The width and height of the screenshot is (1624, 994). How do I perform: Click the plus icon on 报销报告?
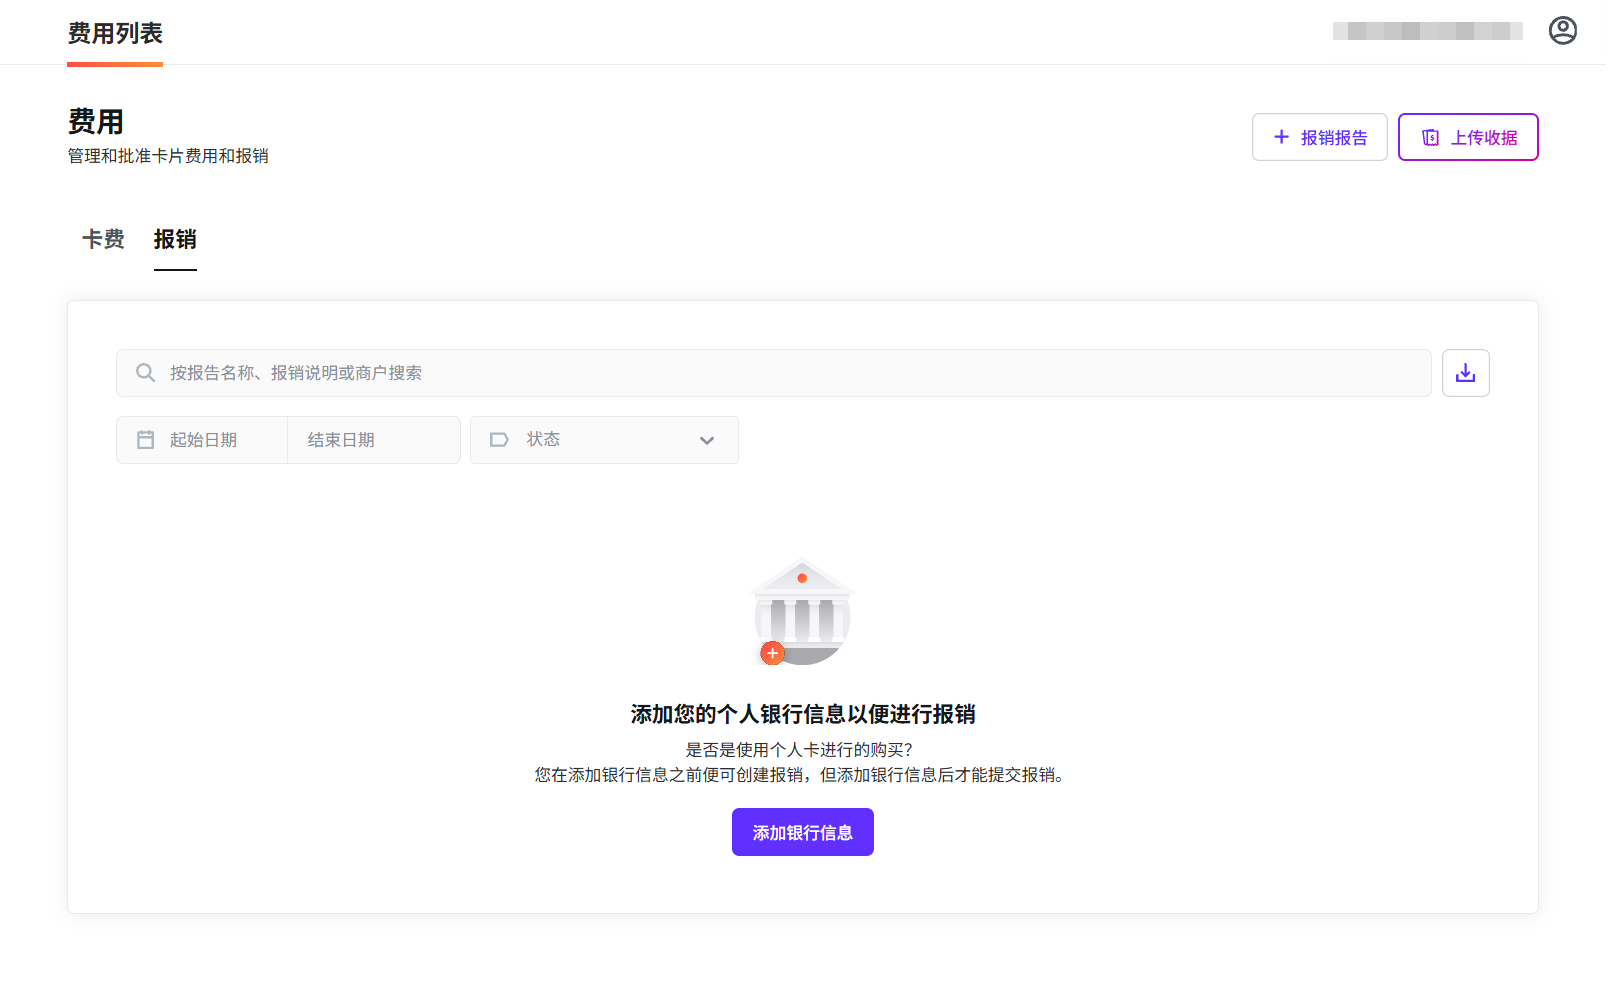[x=1281, y=137]
